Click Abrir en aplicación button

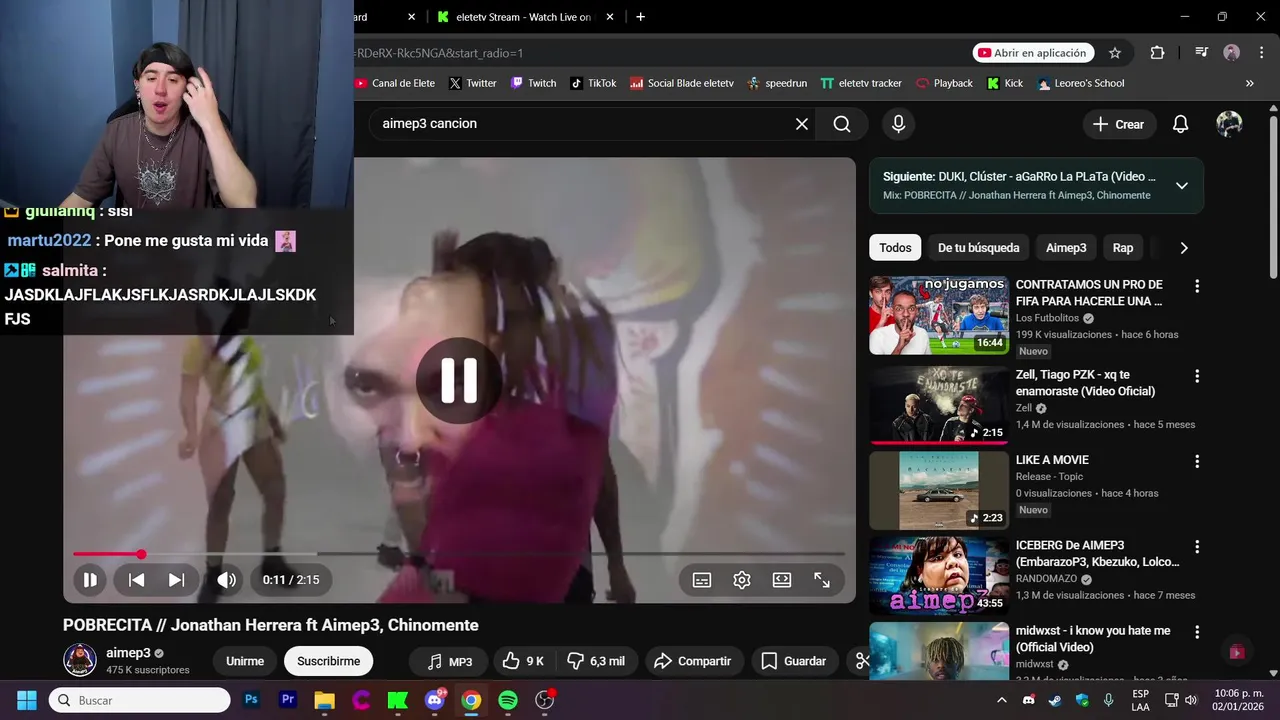coord(1033,53)
